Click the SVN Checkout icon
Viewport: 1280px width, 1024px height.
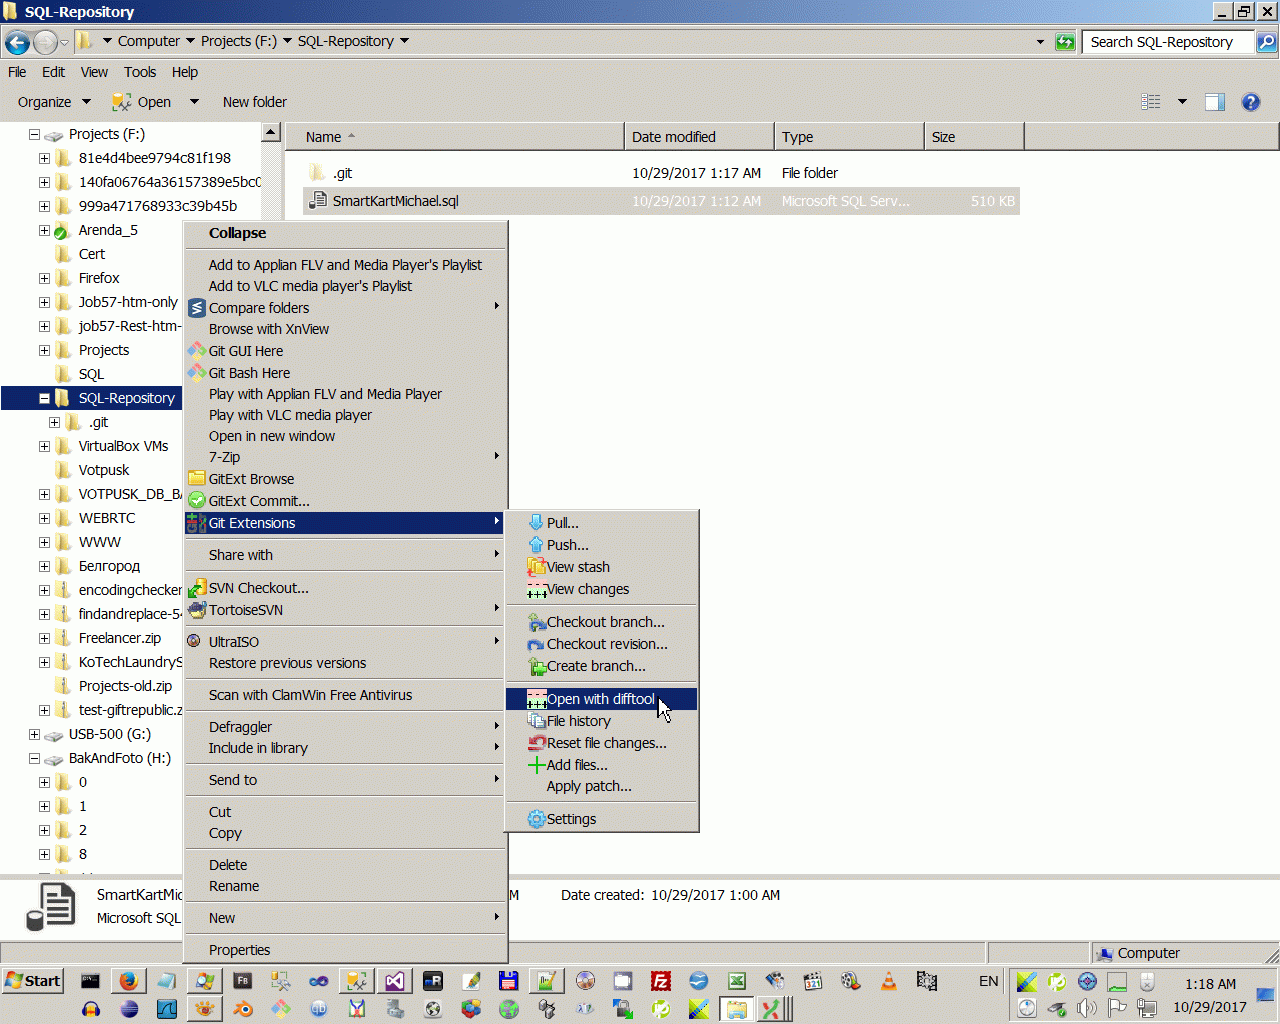tap(197, 588)
